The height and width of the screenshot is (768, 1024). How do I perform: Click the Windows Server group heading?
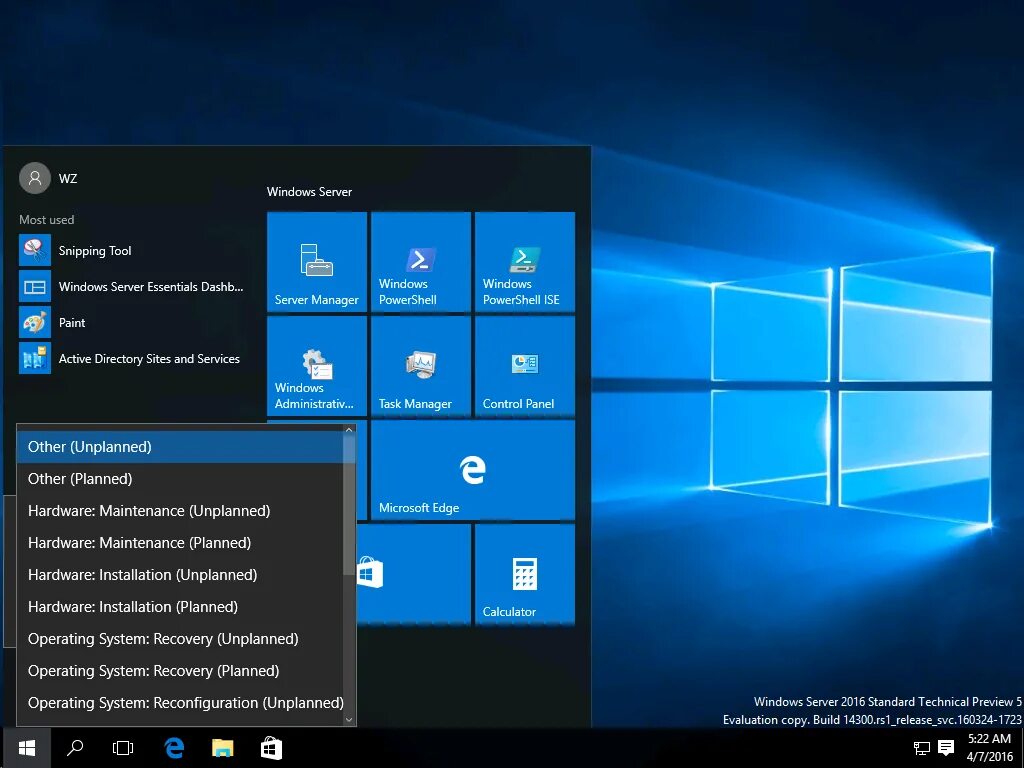point(309,192)
